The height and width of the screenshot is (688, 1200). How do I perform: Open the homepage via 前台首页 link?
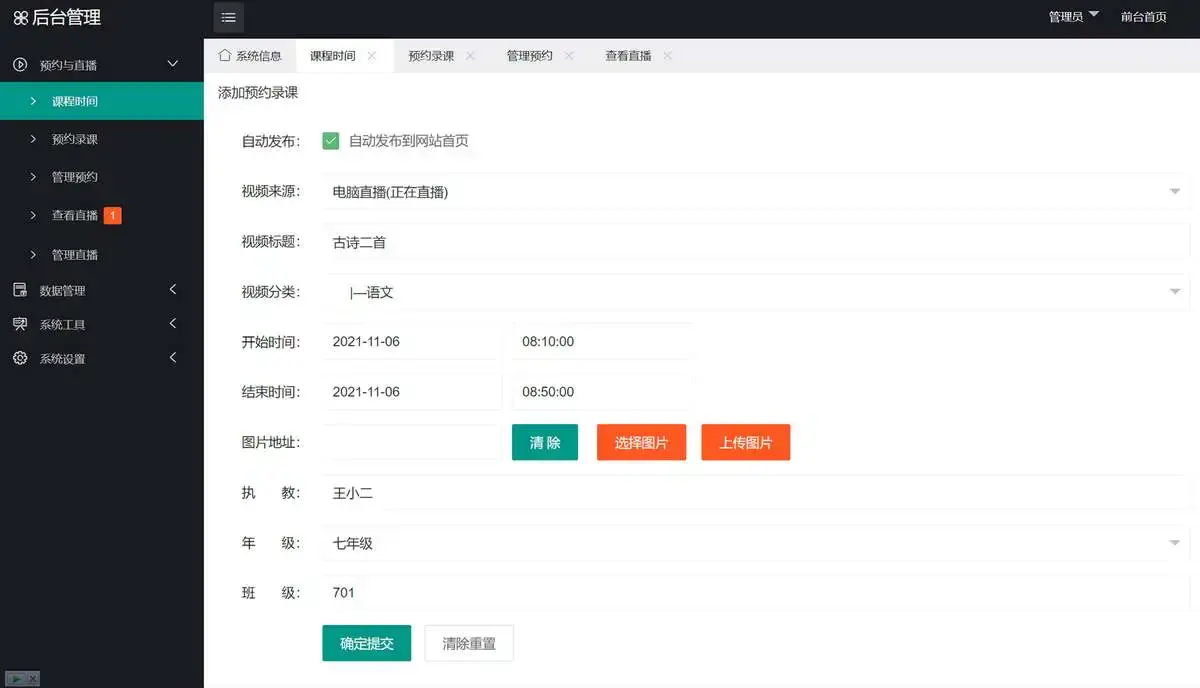tap(1145, 17)
